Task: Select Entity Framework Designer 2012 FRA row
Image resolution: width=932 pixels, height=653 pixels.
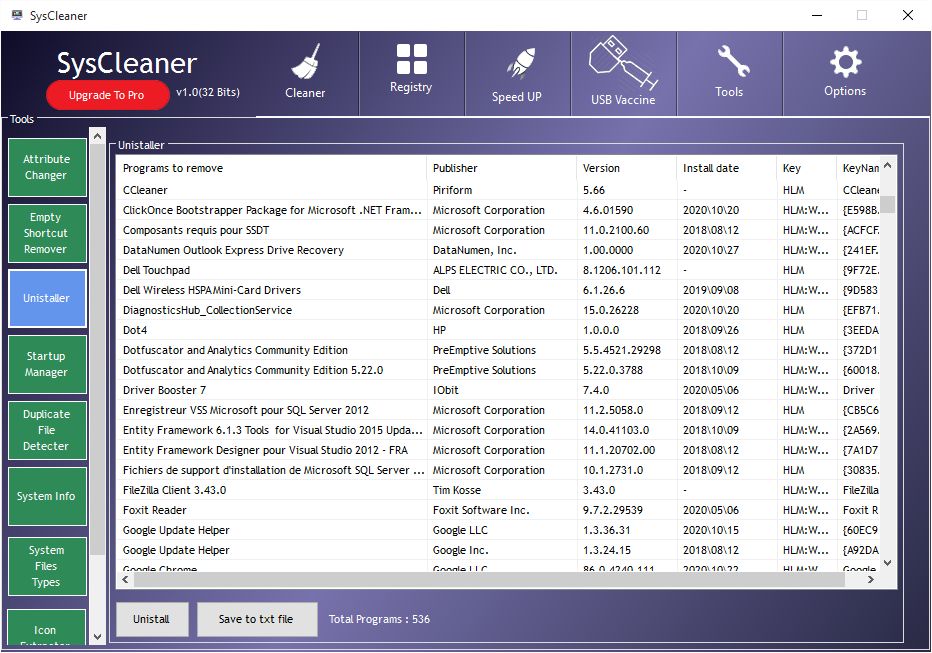Action: point(498,450)
